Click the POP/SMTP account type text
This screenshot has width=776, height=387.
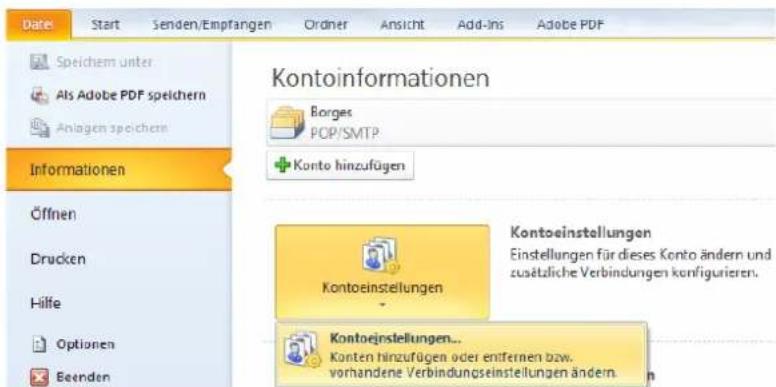(x=345, y=133)
